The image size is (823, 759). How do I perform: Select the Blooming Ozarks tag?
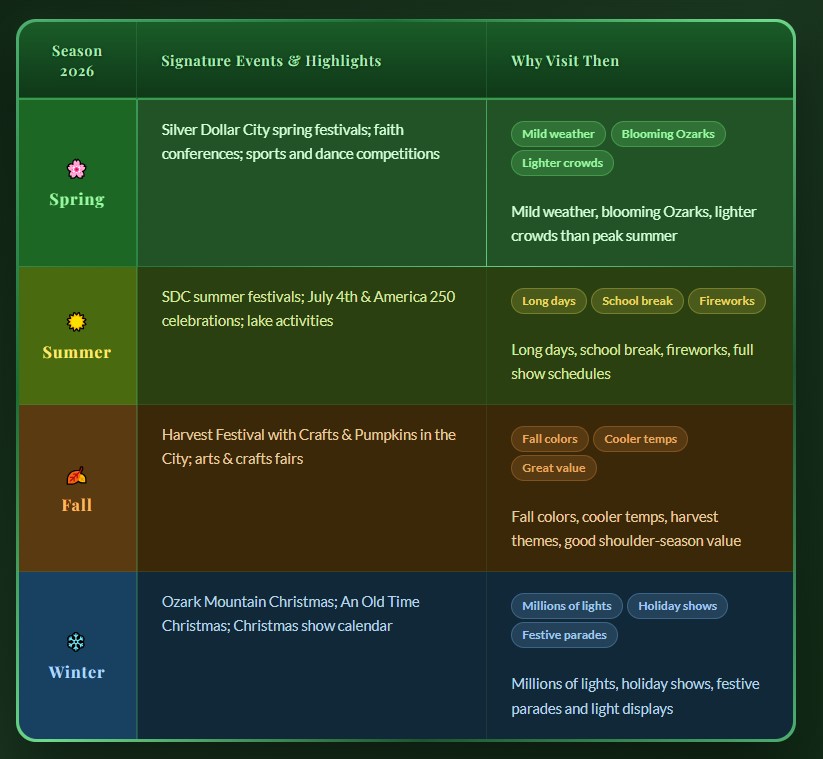point(668,134)
